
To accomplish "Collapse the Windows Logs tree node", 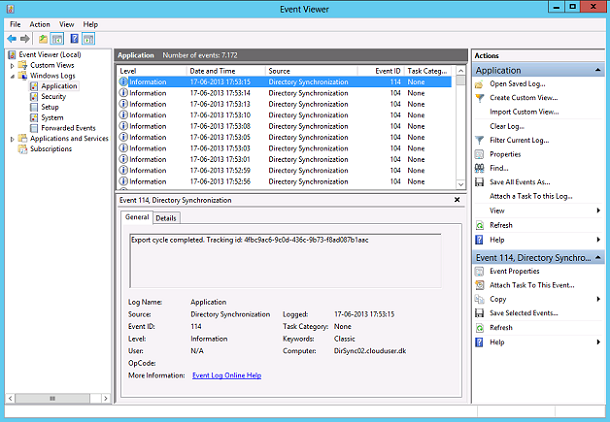I will 12,76.
